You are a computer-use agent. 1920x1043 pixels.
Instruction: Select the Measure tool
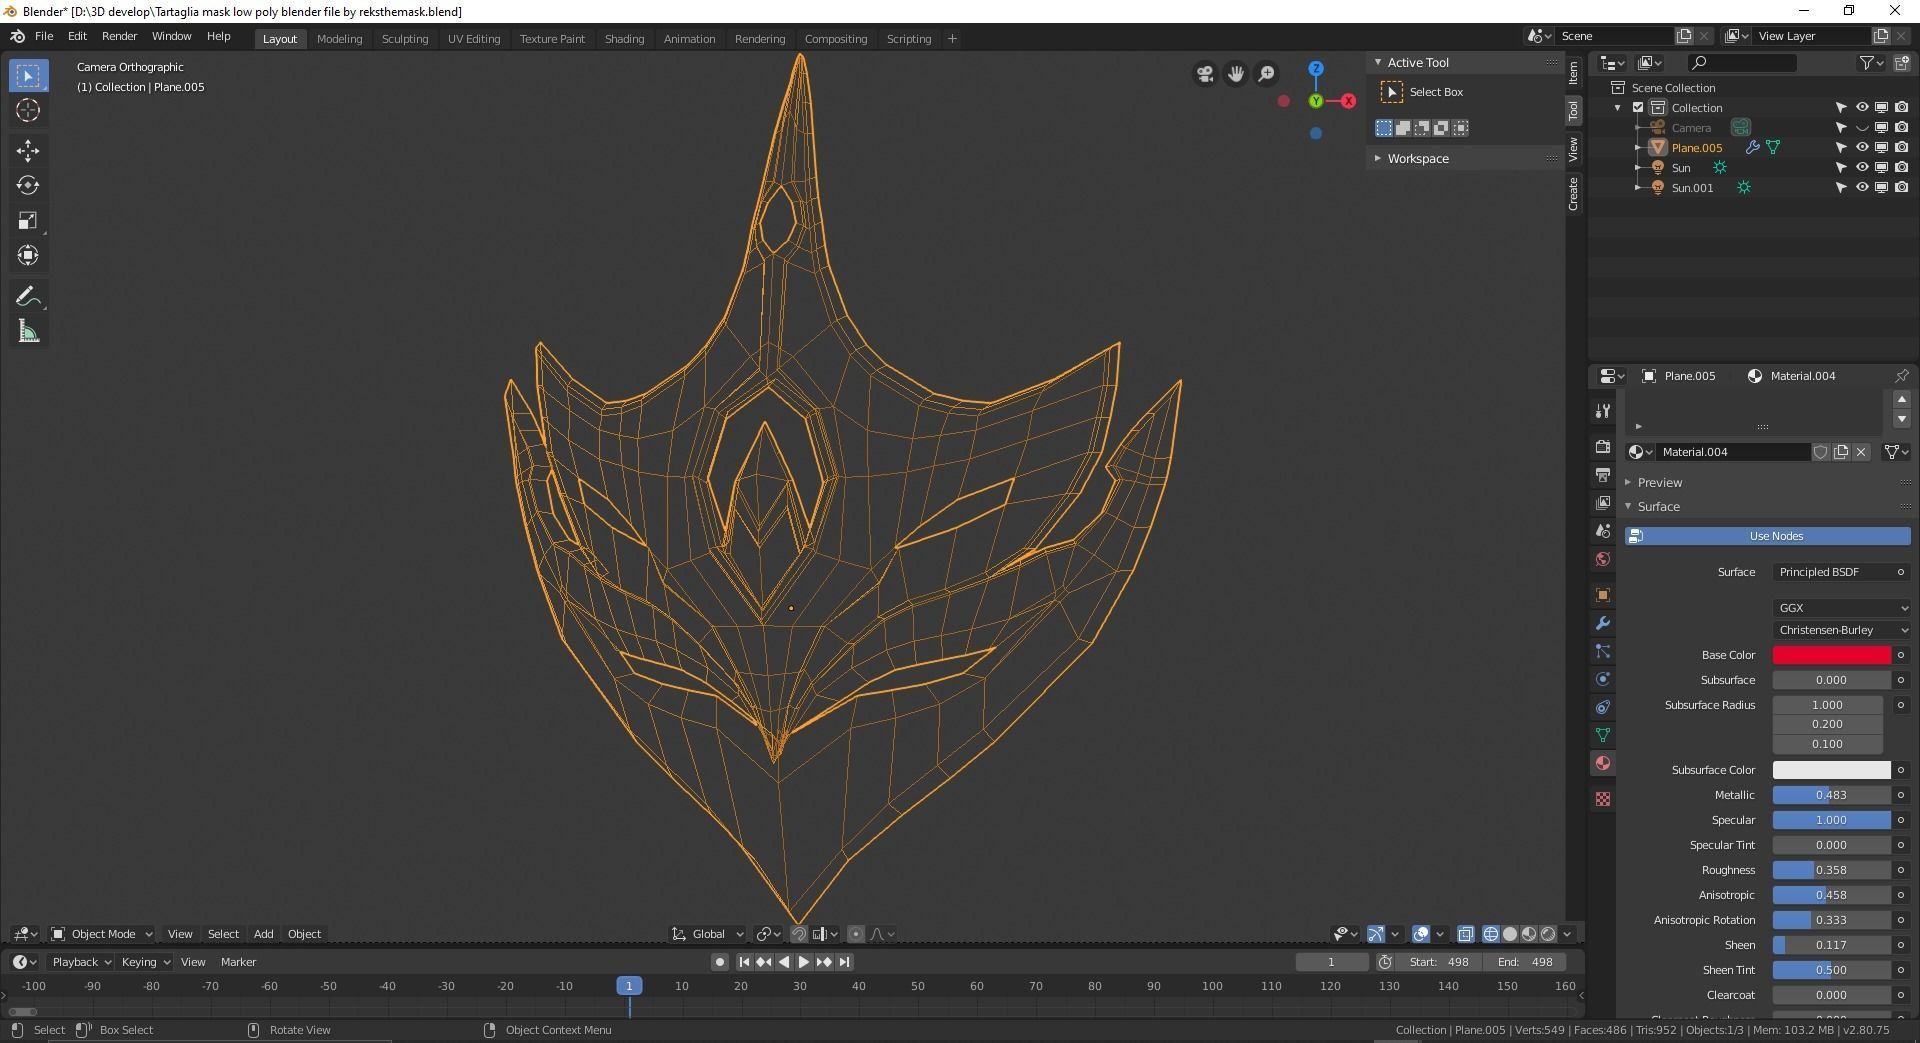pos(28,332)
